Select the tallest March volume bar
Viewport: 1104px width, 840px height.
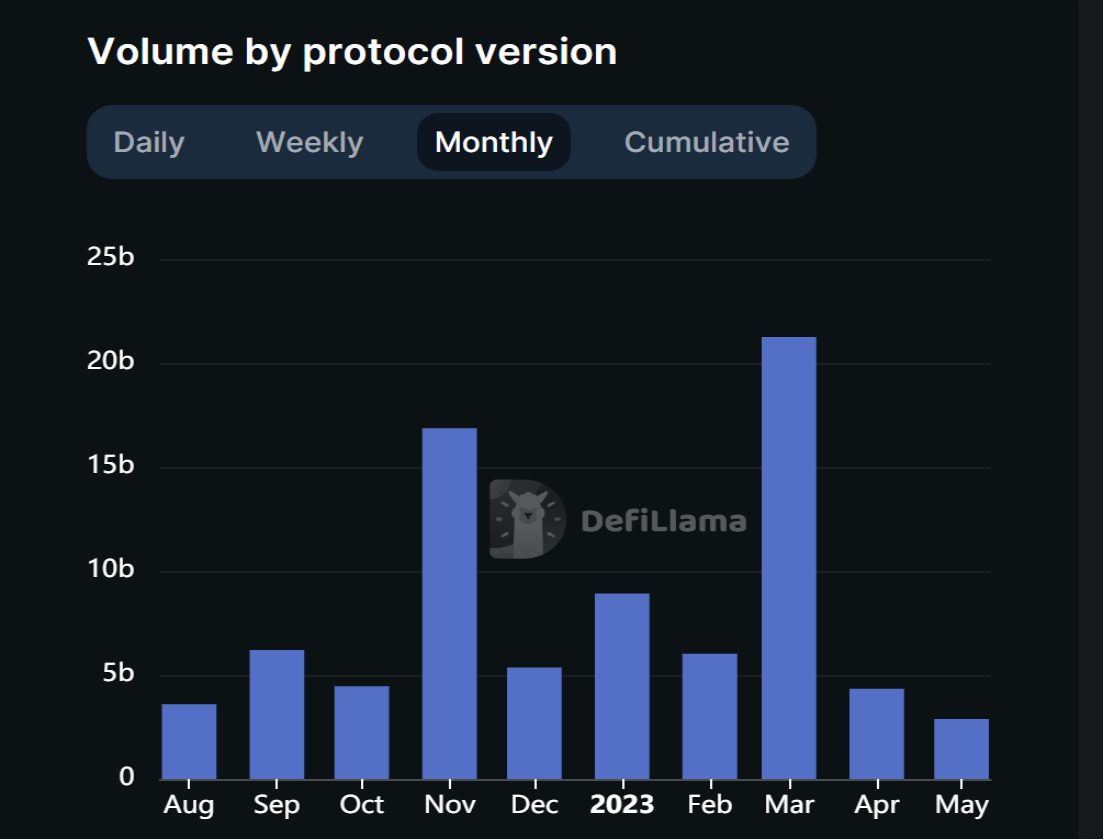click(789, 558)
